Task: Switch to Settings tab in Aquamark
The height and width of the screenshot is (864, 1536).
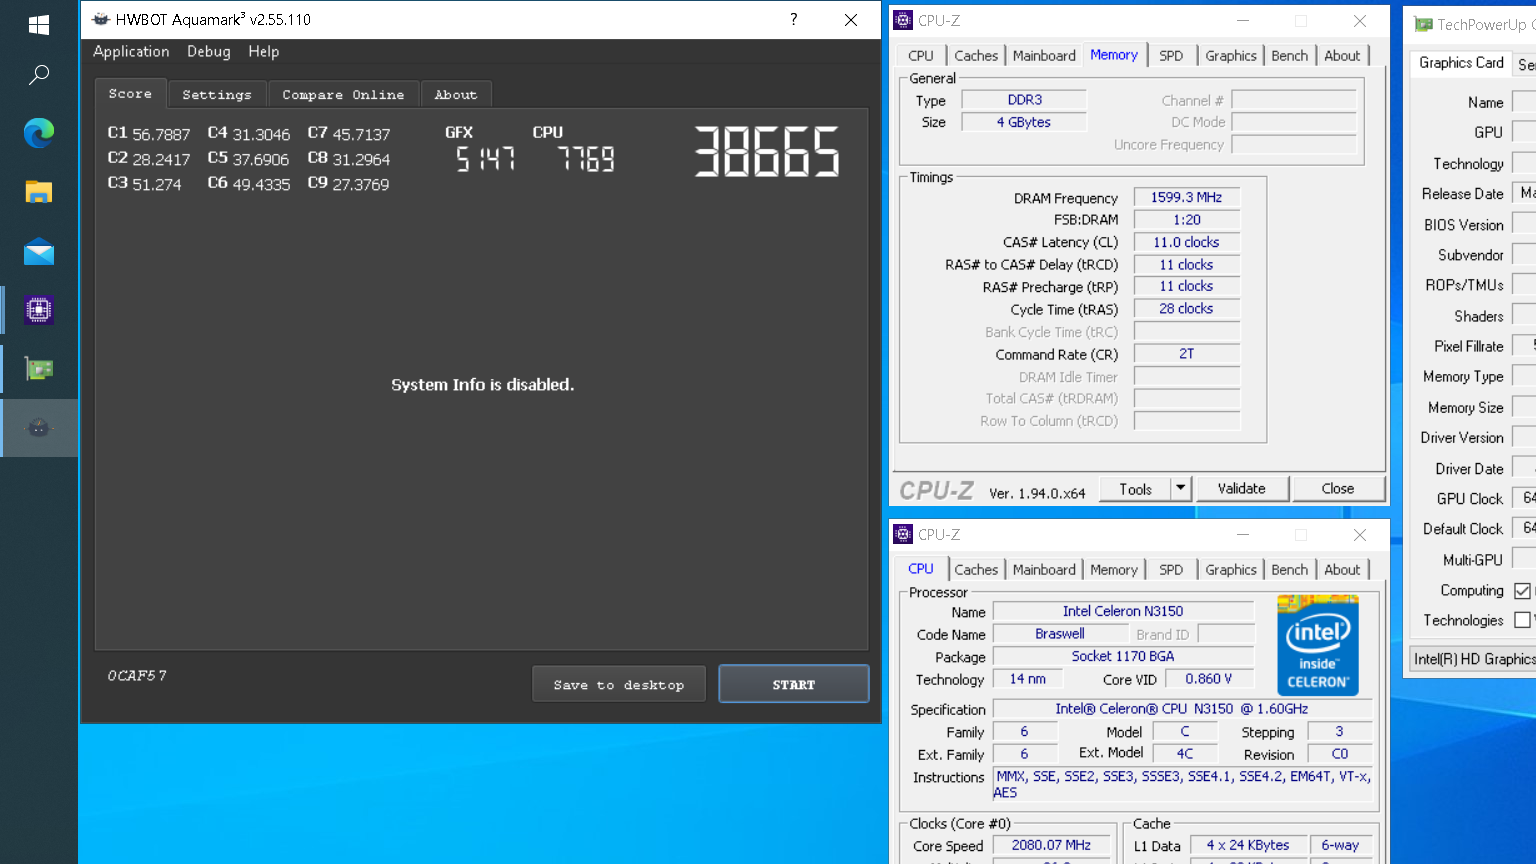Action: [x=217, y=94]
